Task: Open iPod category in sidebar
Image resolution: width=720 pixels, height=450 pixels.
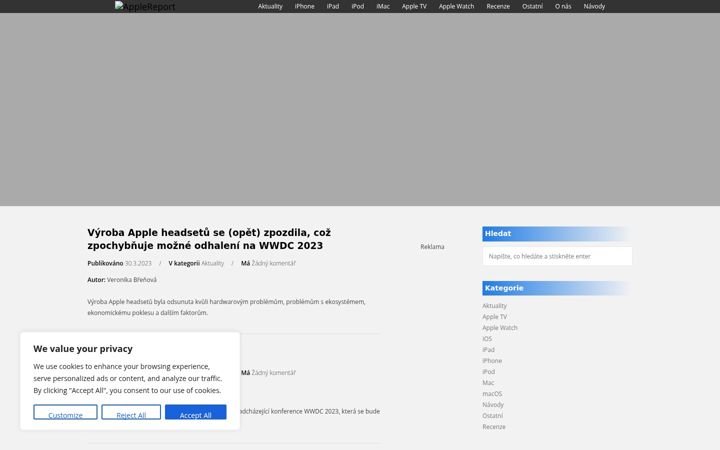Action: coord(489,372)
